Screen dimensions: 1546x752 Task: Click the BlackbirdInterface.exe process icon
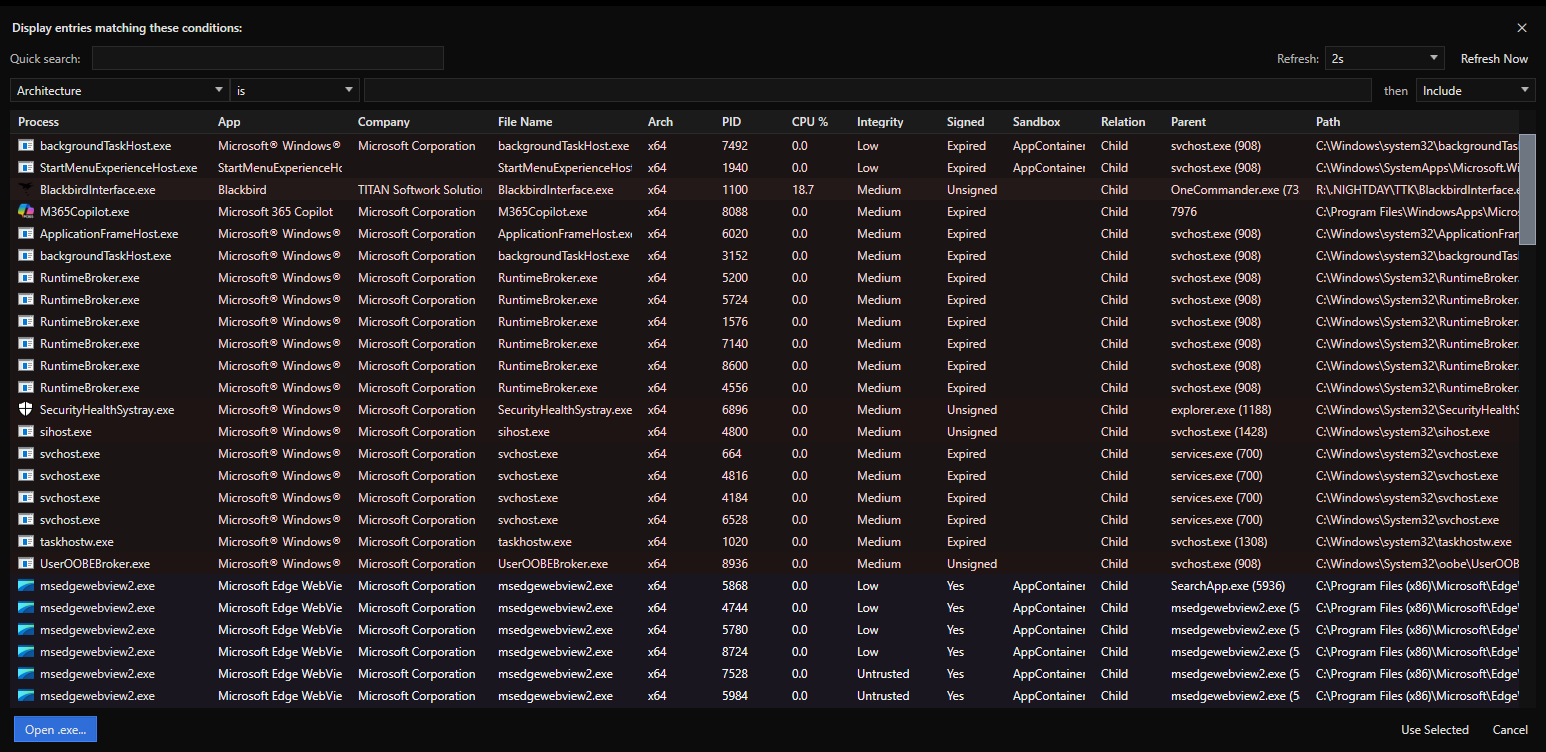(26, 190)
